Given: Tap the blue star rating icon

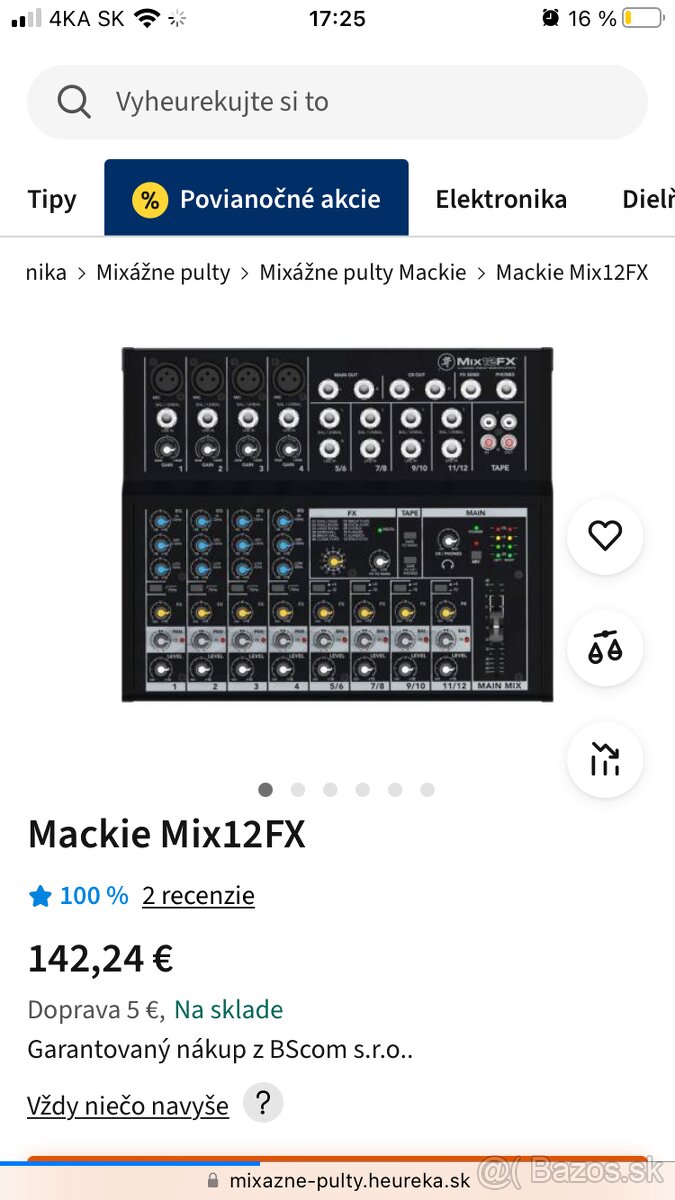Looking at the screenshot, I should (40, 896).
